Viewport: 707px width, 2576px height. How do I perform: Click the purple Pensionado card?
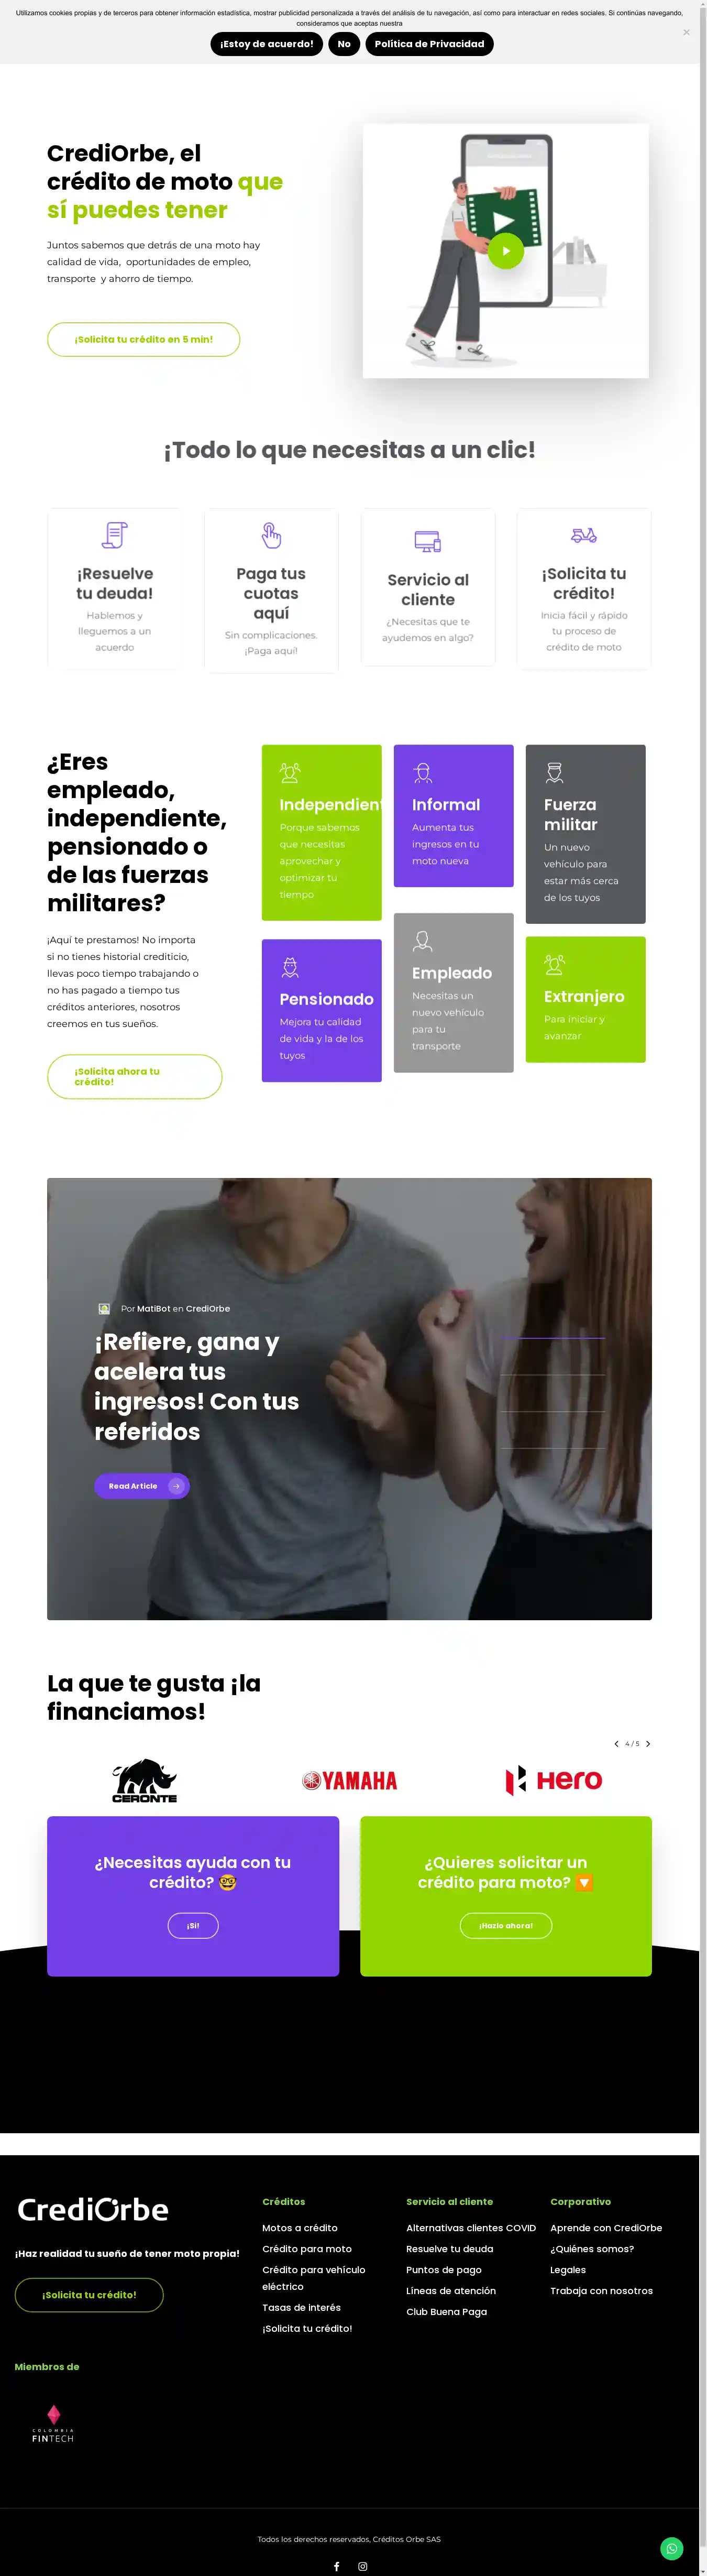pyautogui.click(x=321, y=1010)
